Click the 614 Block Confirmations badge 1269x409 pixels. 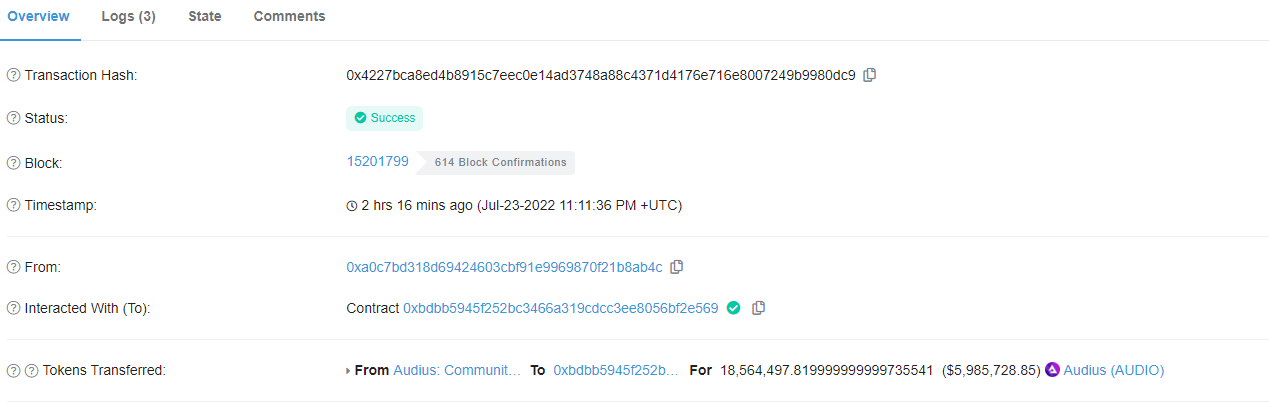496,162
